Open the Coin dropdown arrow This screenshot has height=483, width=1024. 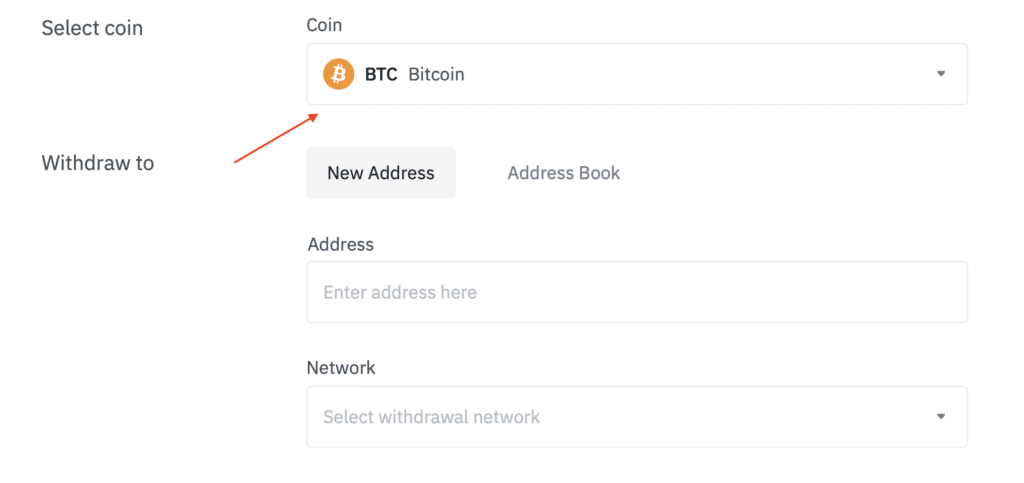point(941,74)
